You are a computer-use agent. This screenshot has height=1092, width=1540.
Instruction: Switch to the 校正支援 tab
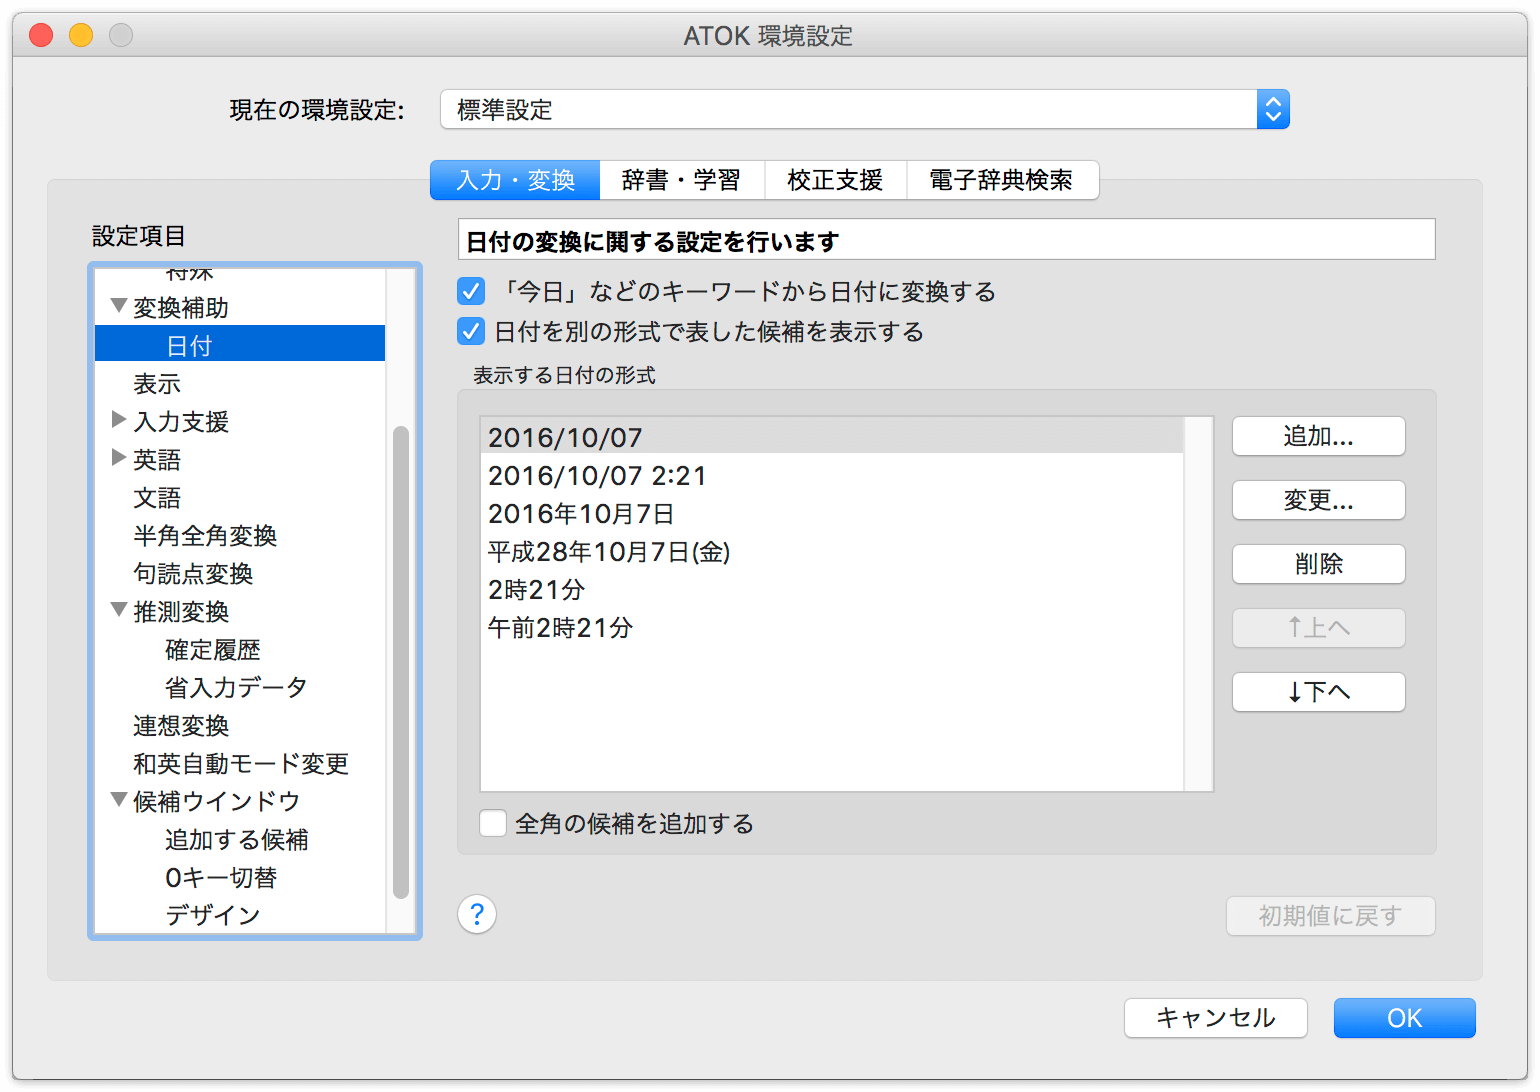pyautogui.click(x=835, y=180)
